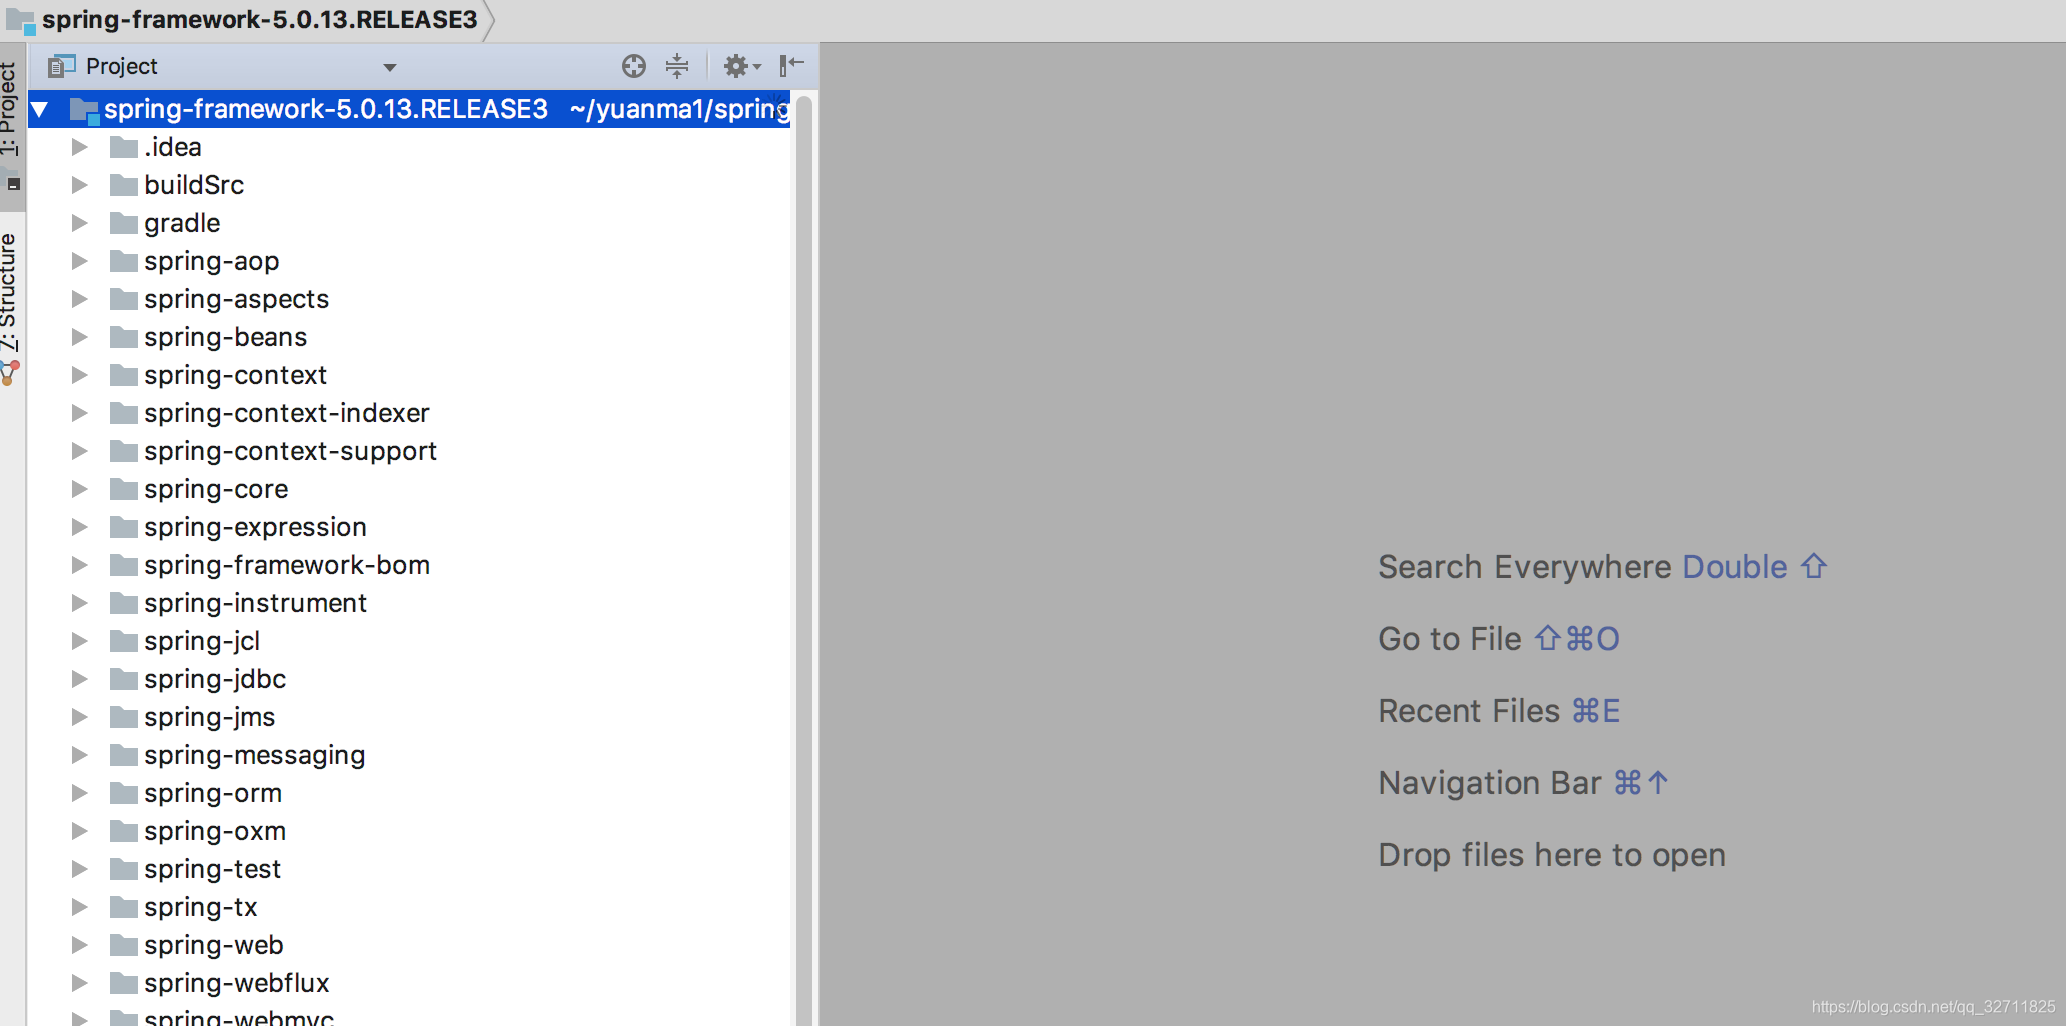
Task: Expand the spring-messaging module arrow
Action: (80, 755)
